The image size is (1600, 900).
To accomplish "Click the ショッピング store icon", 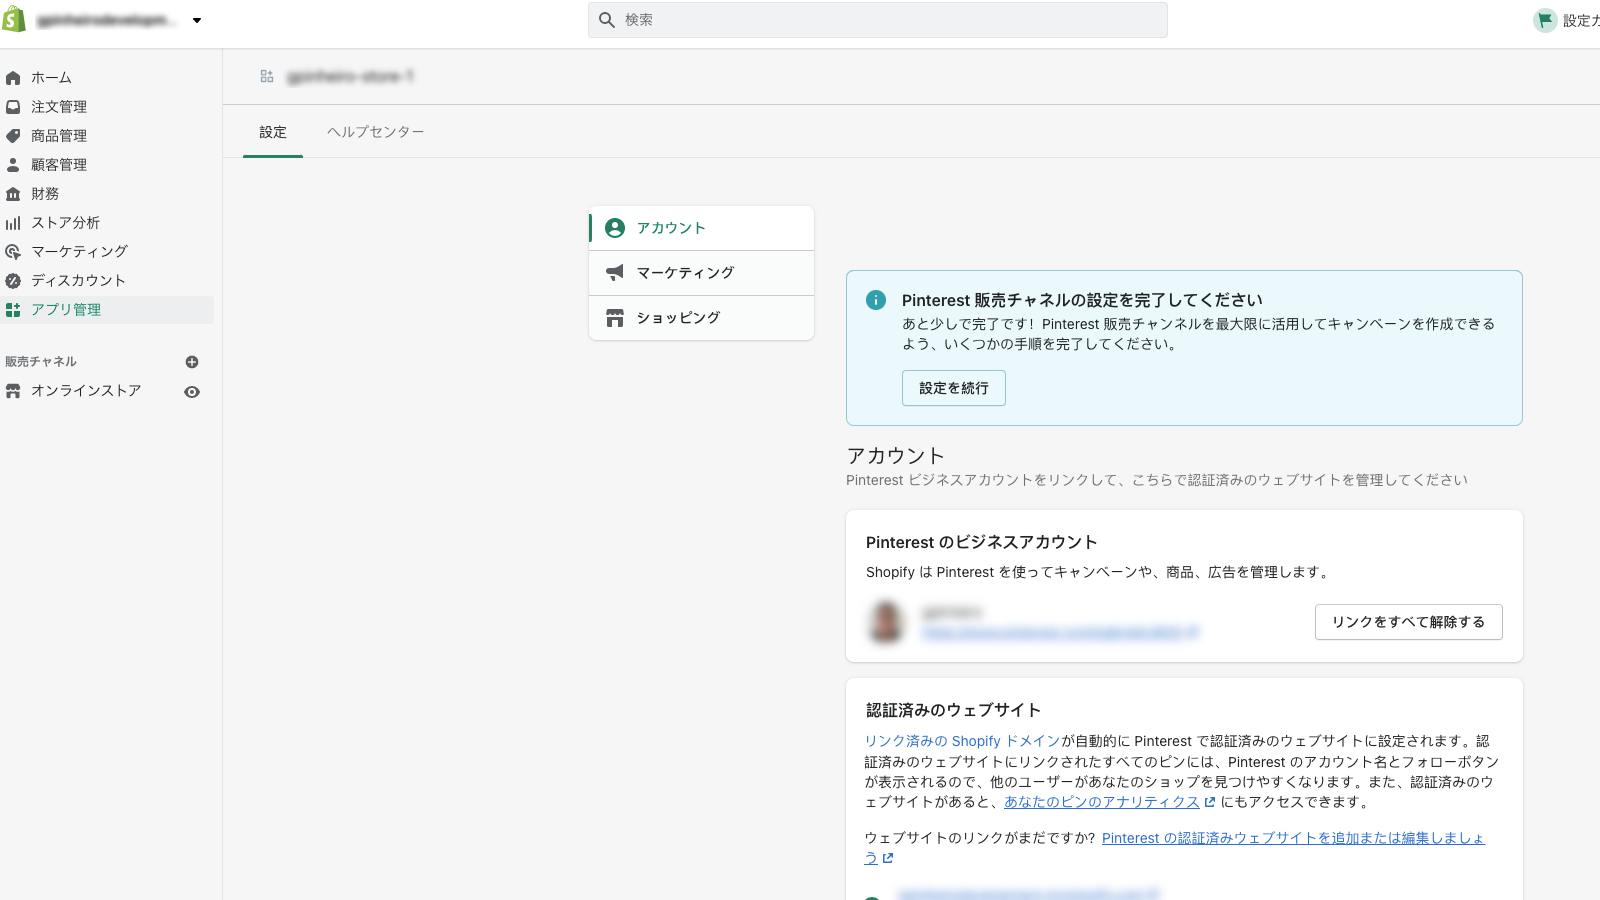I will [615, 318].
